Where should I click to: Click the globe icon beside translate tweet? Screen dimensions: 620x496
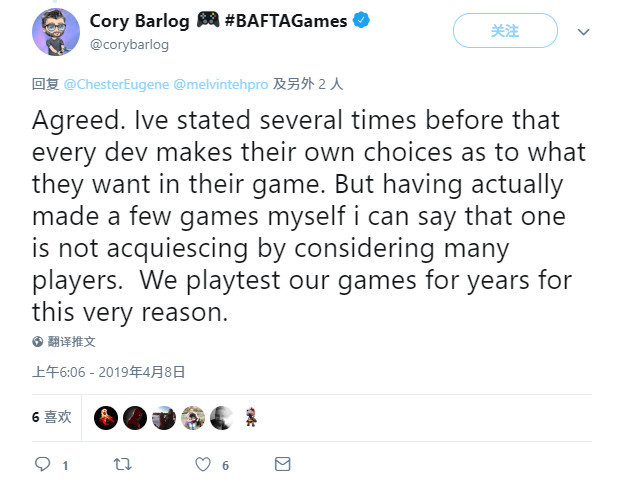38,341
